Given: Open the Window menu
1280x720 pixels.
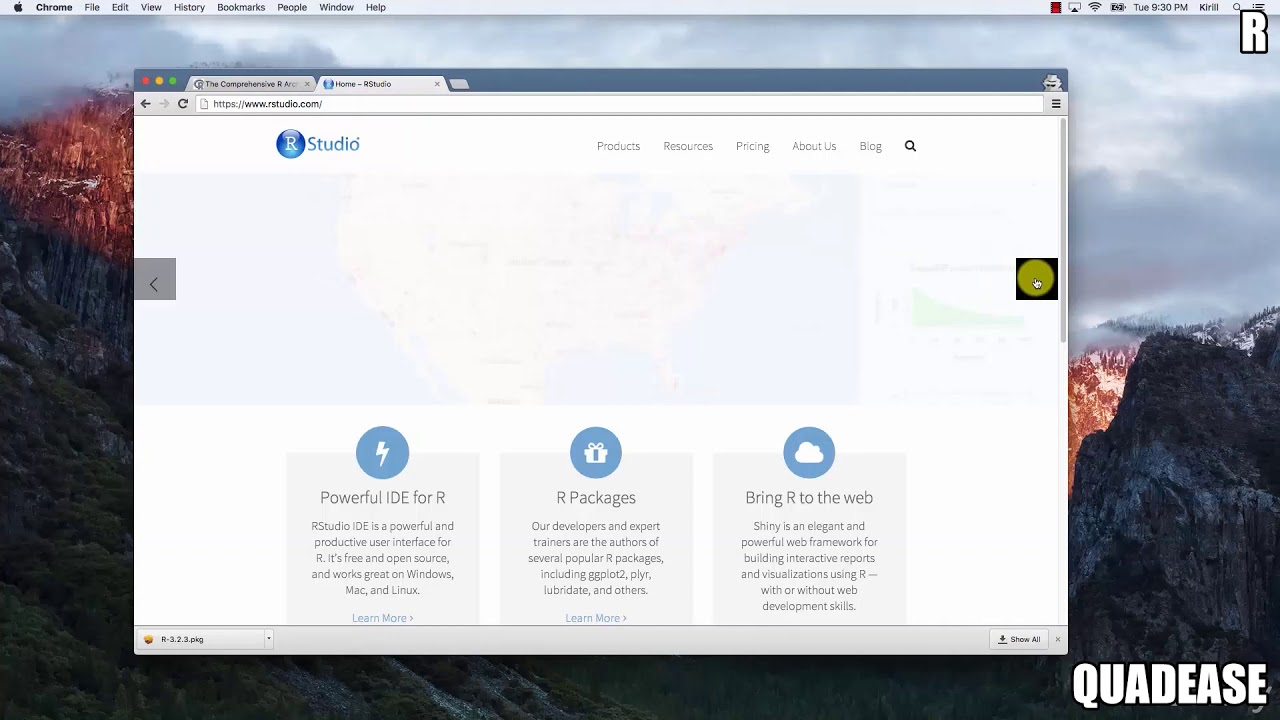Looking at the screenshot, I should [x=336, y=7].
